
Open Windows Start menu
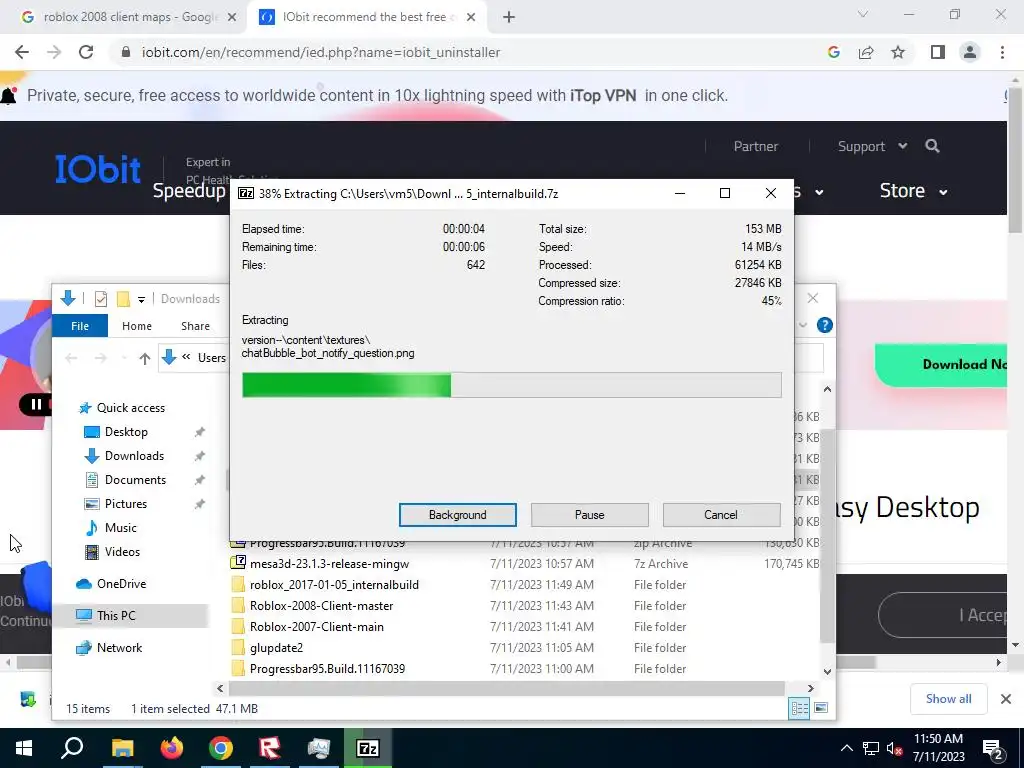click(24, 748)
